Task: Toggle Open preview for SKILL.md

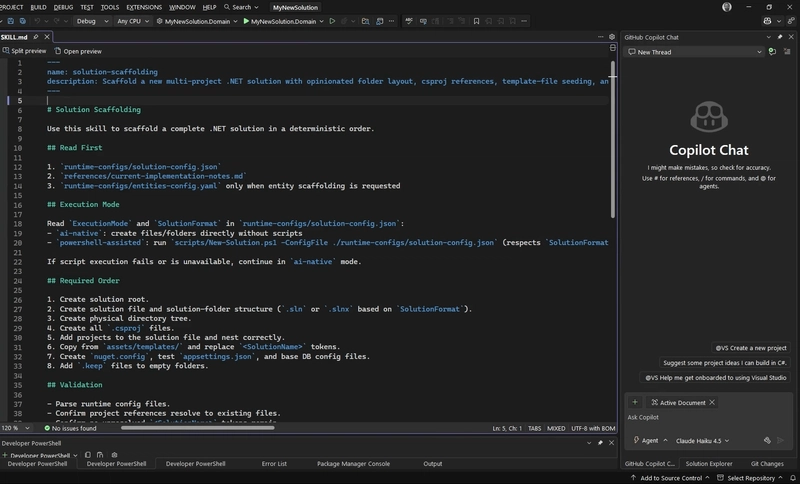Action: (78, 51)
